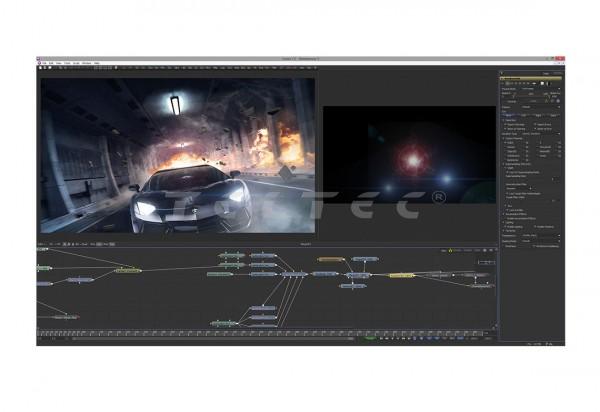Click the green Render button
This screenshot has height=412, width=600.
click(370, 338)
